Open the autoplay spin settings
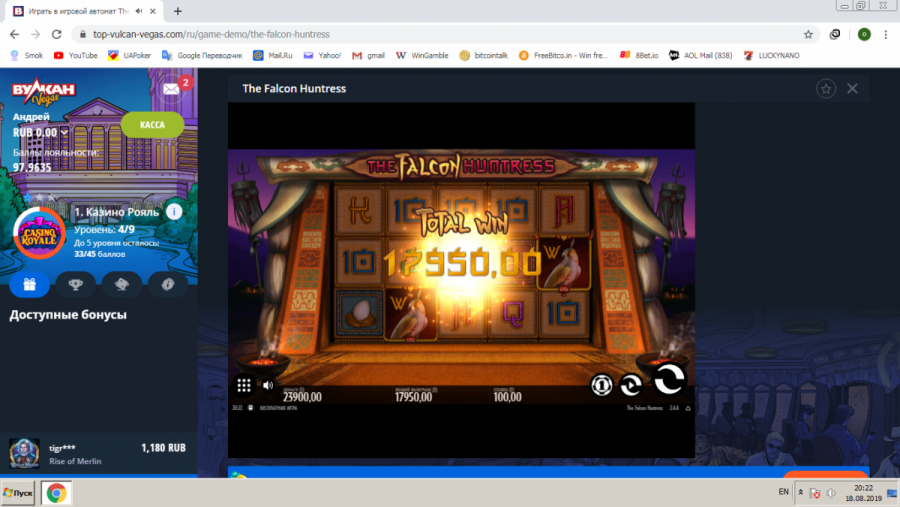Image resolution: width=900 pixels, height=507 pixels. point(631,384)
